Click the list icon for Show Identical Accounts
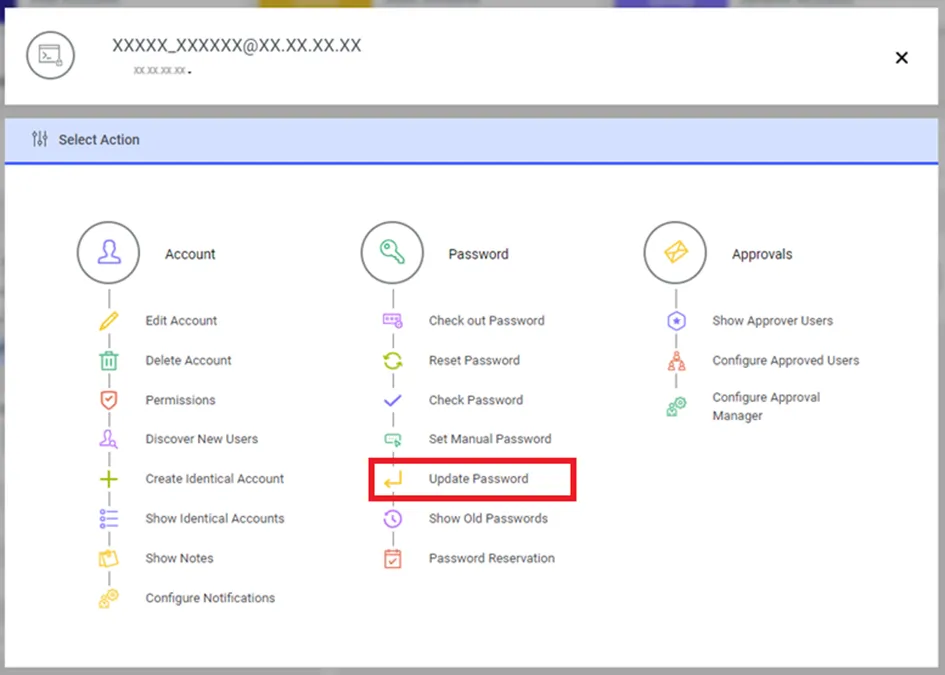 click(x=108, y=518)
